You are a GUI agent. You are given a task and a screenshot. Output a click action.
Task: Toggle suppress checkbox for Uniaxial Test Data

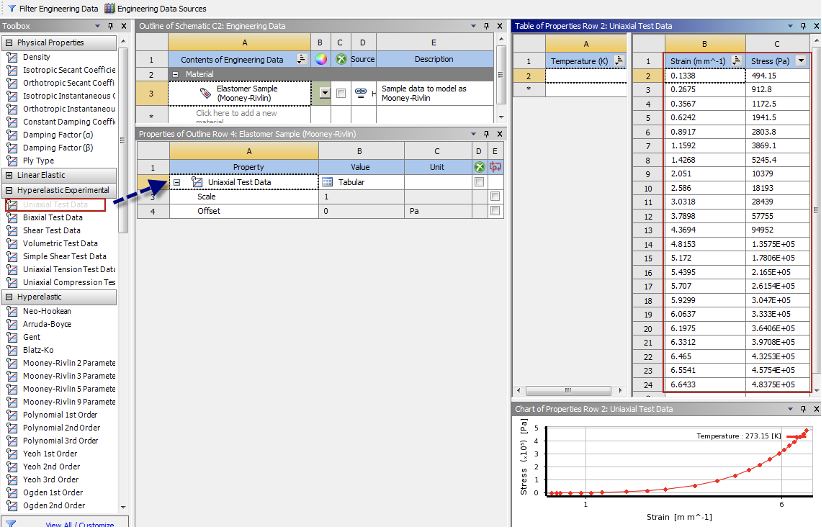(479, 182)
